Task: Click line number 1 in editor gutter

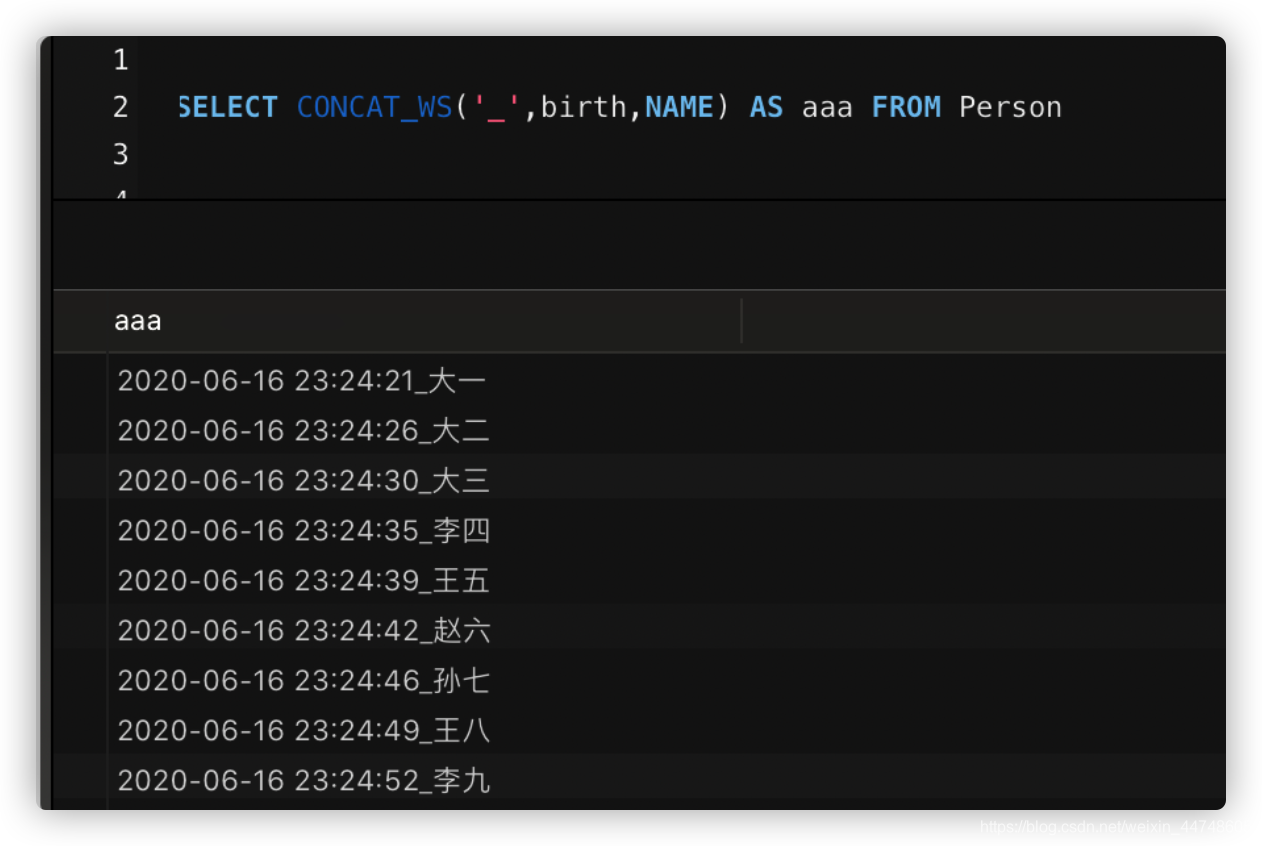Action: coord(121,61)
